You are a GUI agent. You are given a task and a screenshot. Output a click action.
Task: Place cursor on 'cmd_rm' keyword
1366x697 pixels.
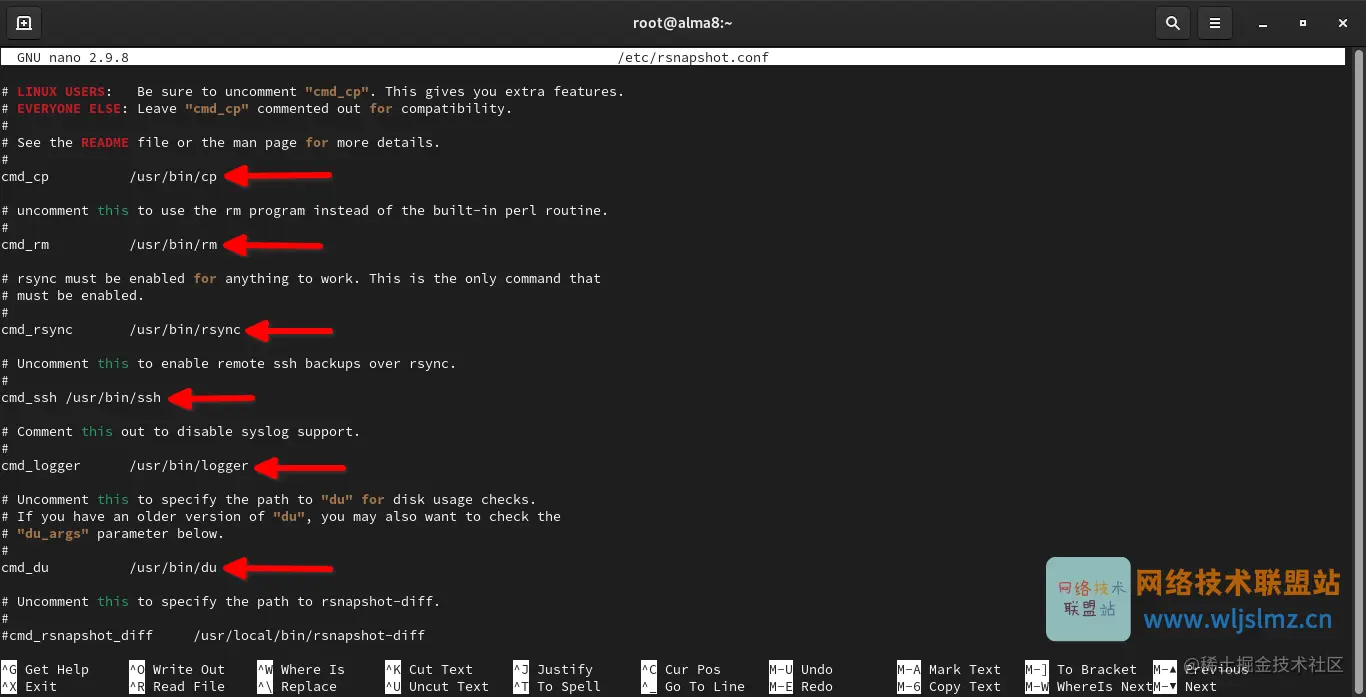25,244
